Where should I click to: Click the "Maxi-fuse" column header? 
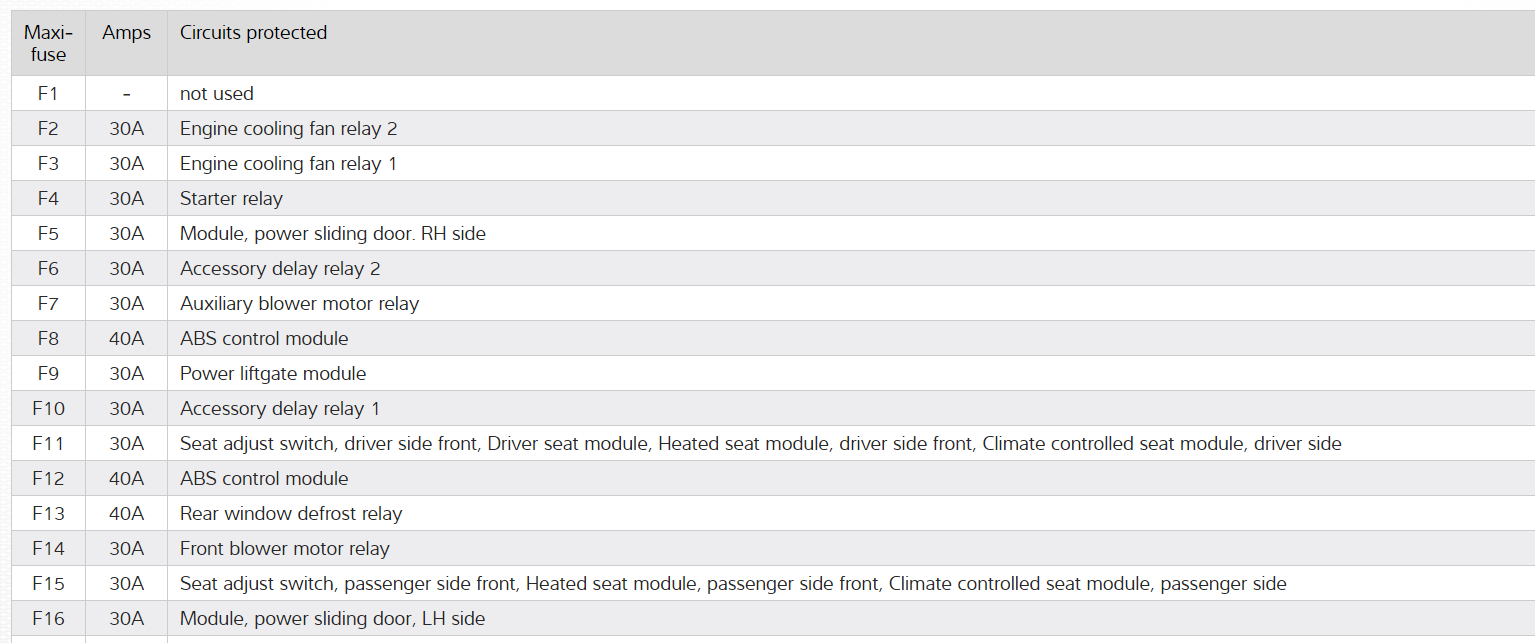48,44
